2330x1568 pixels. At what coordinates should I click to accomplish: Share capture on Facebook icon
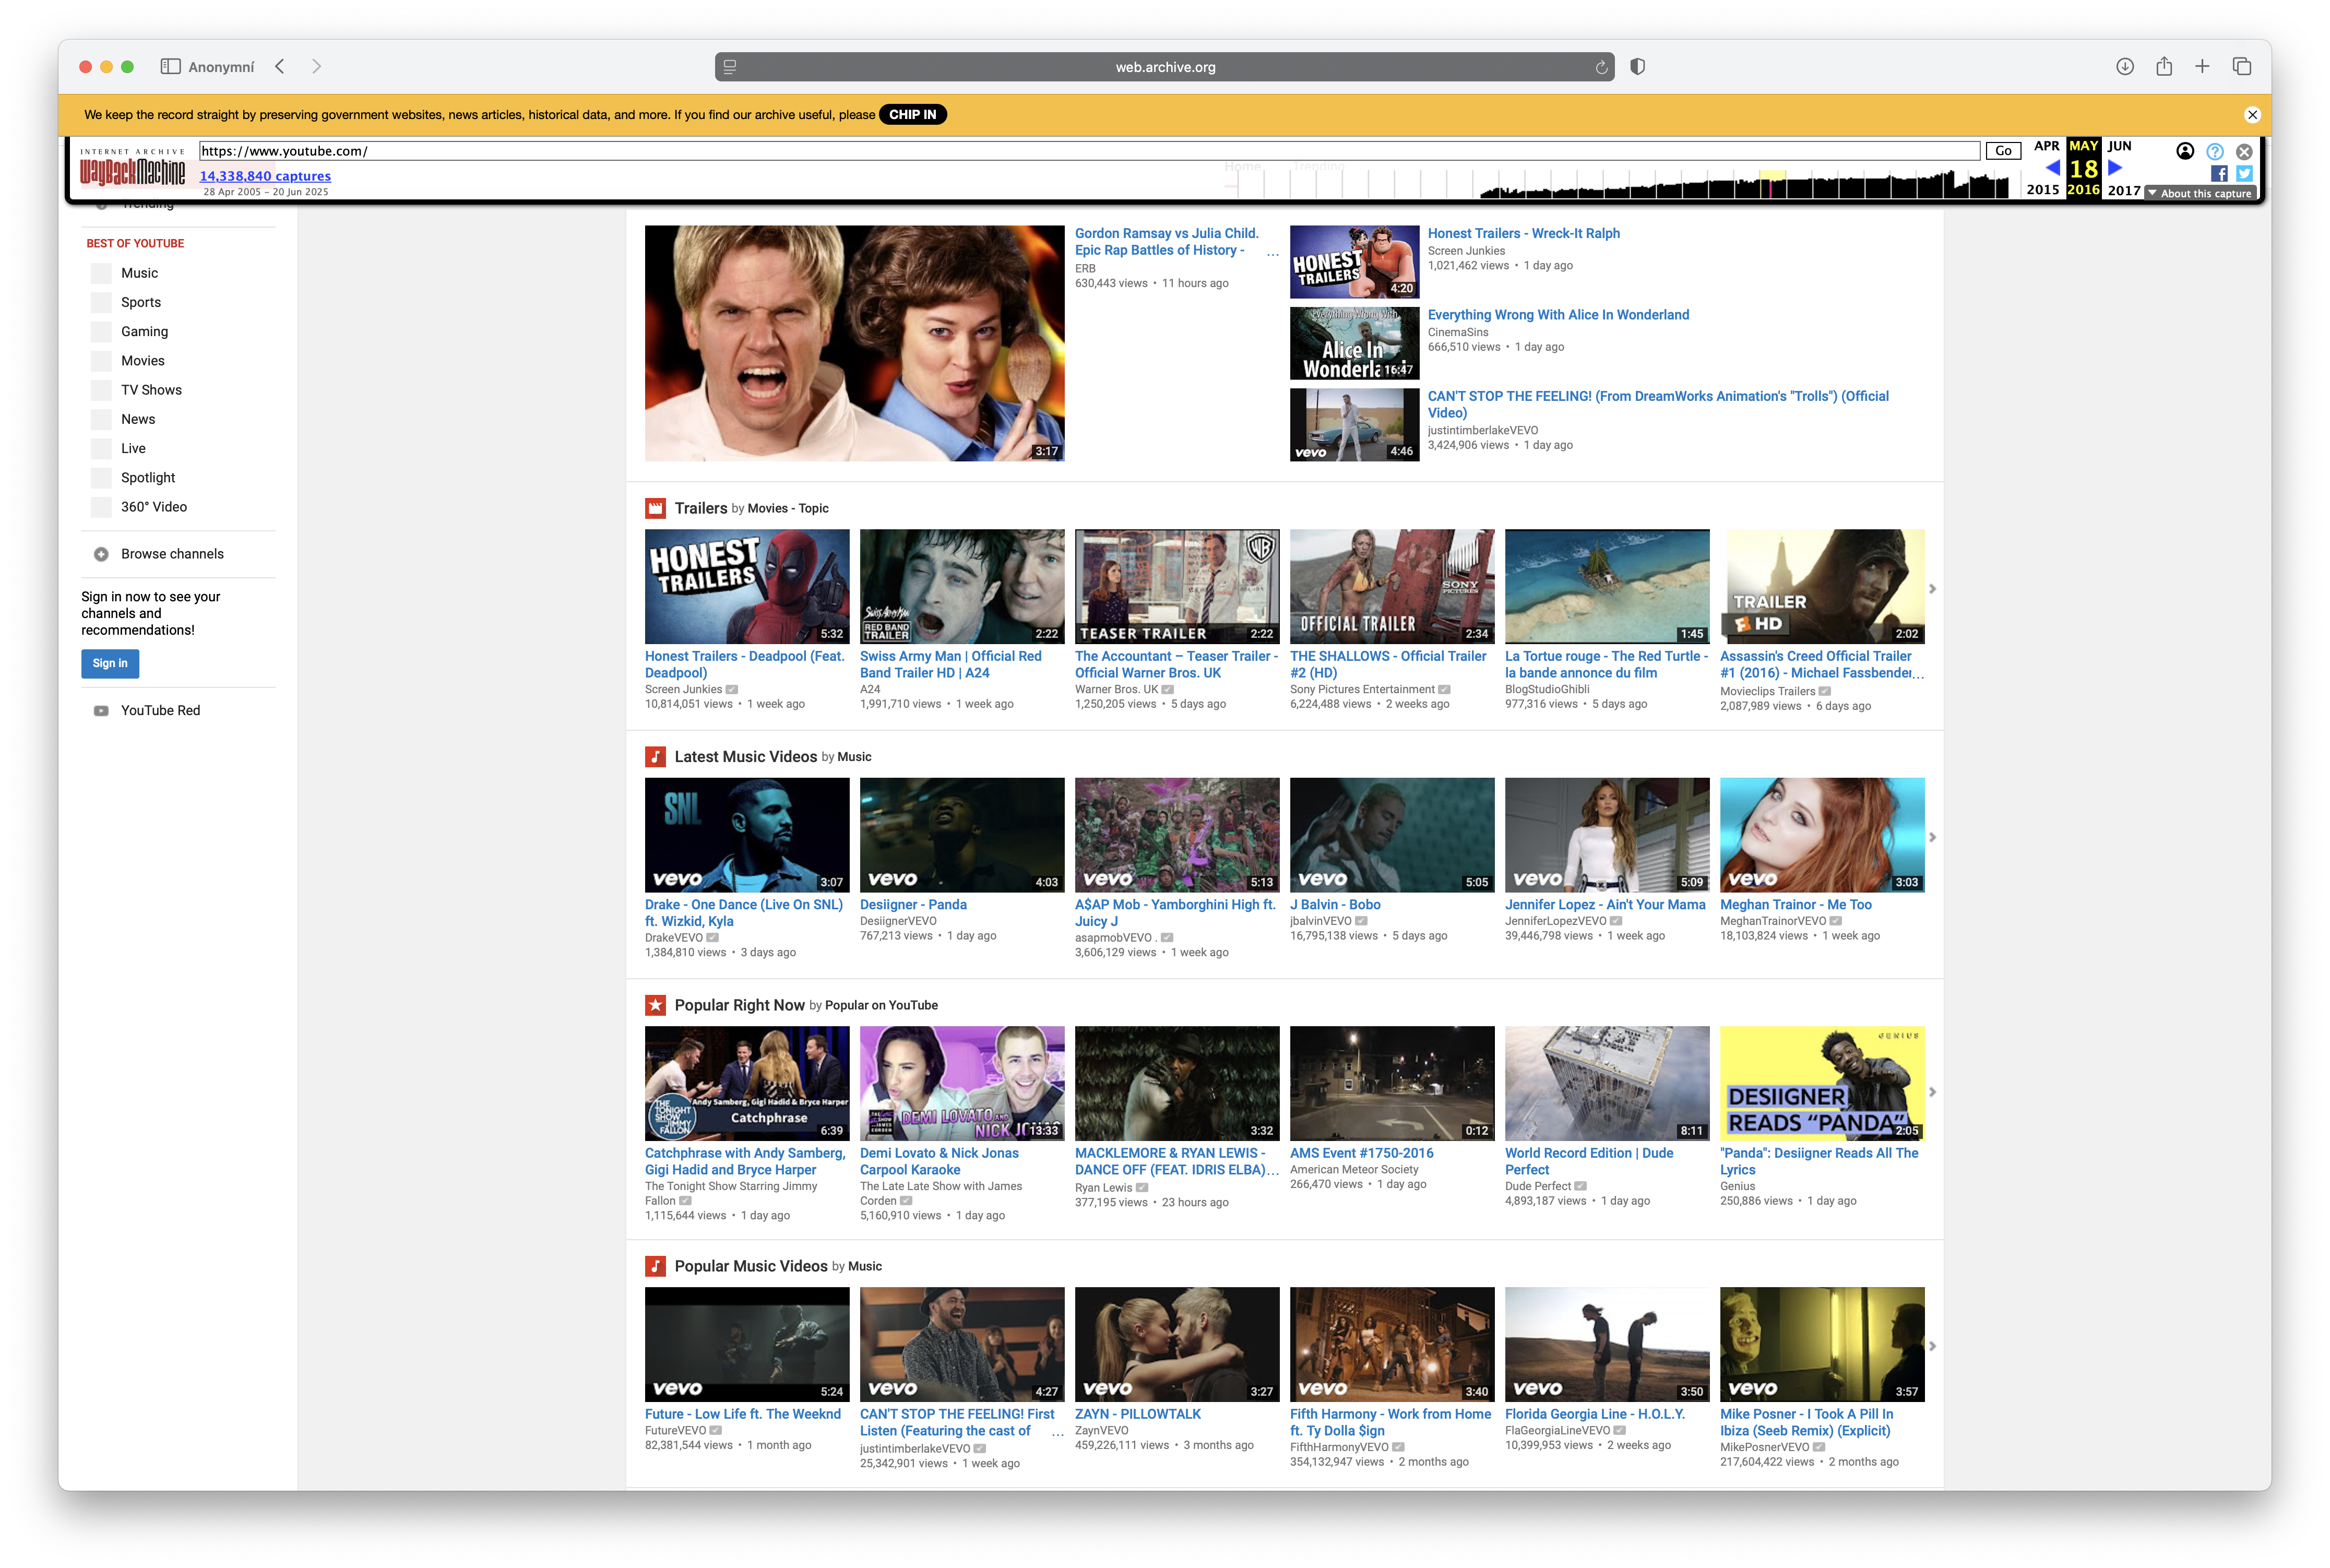[x=2218, y=174]
